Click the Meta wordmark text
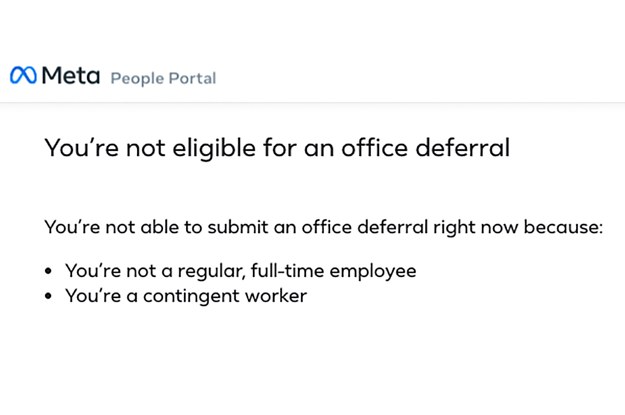The image size is (625, 415). (71, 75)
